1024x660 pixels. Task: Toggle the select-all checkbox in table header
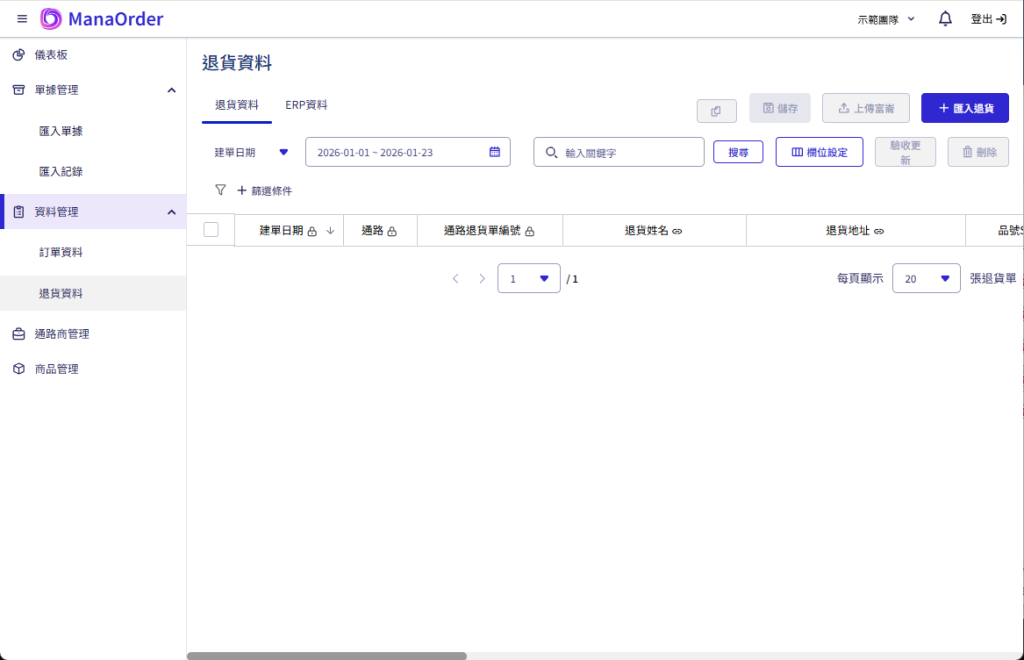click(x=211, y=229)
